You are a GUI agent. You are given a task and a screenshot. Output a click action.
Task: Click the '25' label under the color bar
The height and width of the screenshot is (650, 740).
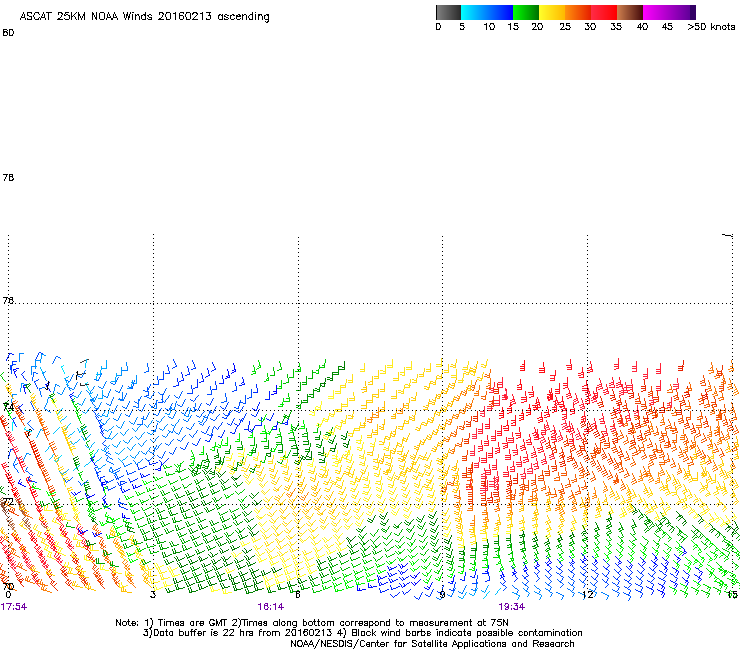pos(565,27)
